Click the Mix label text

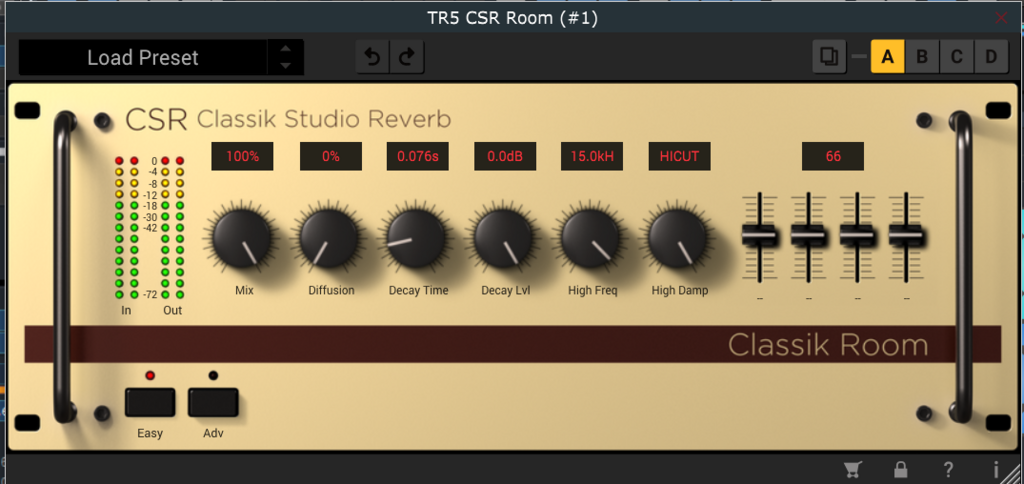tap(244, 291)
